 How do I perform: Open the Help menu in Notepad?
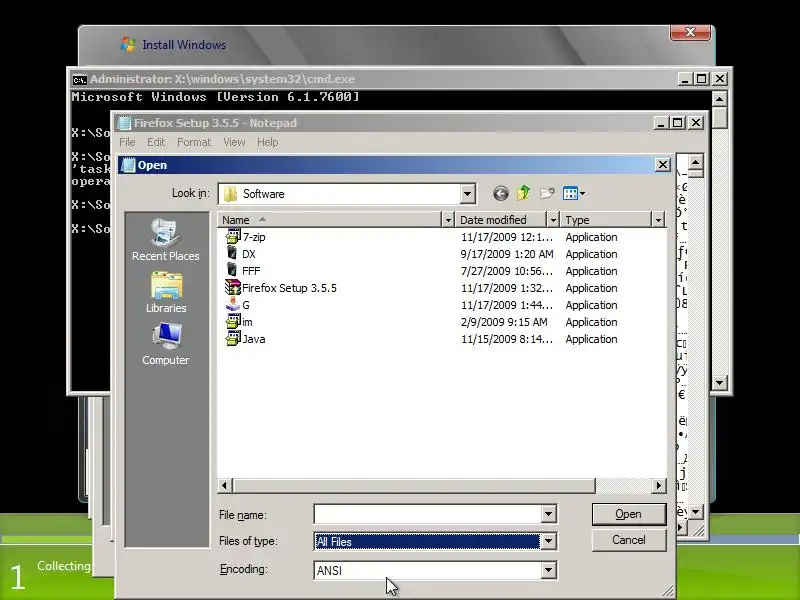[267, 142]
